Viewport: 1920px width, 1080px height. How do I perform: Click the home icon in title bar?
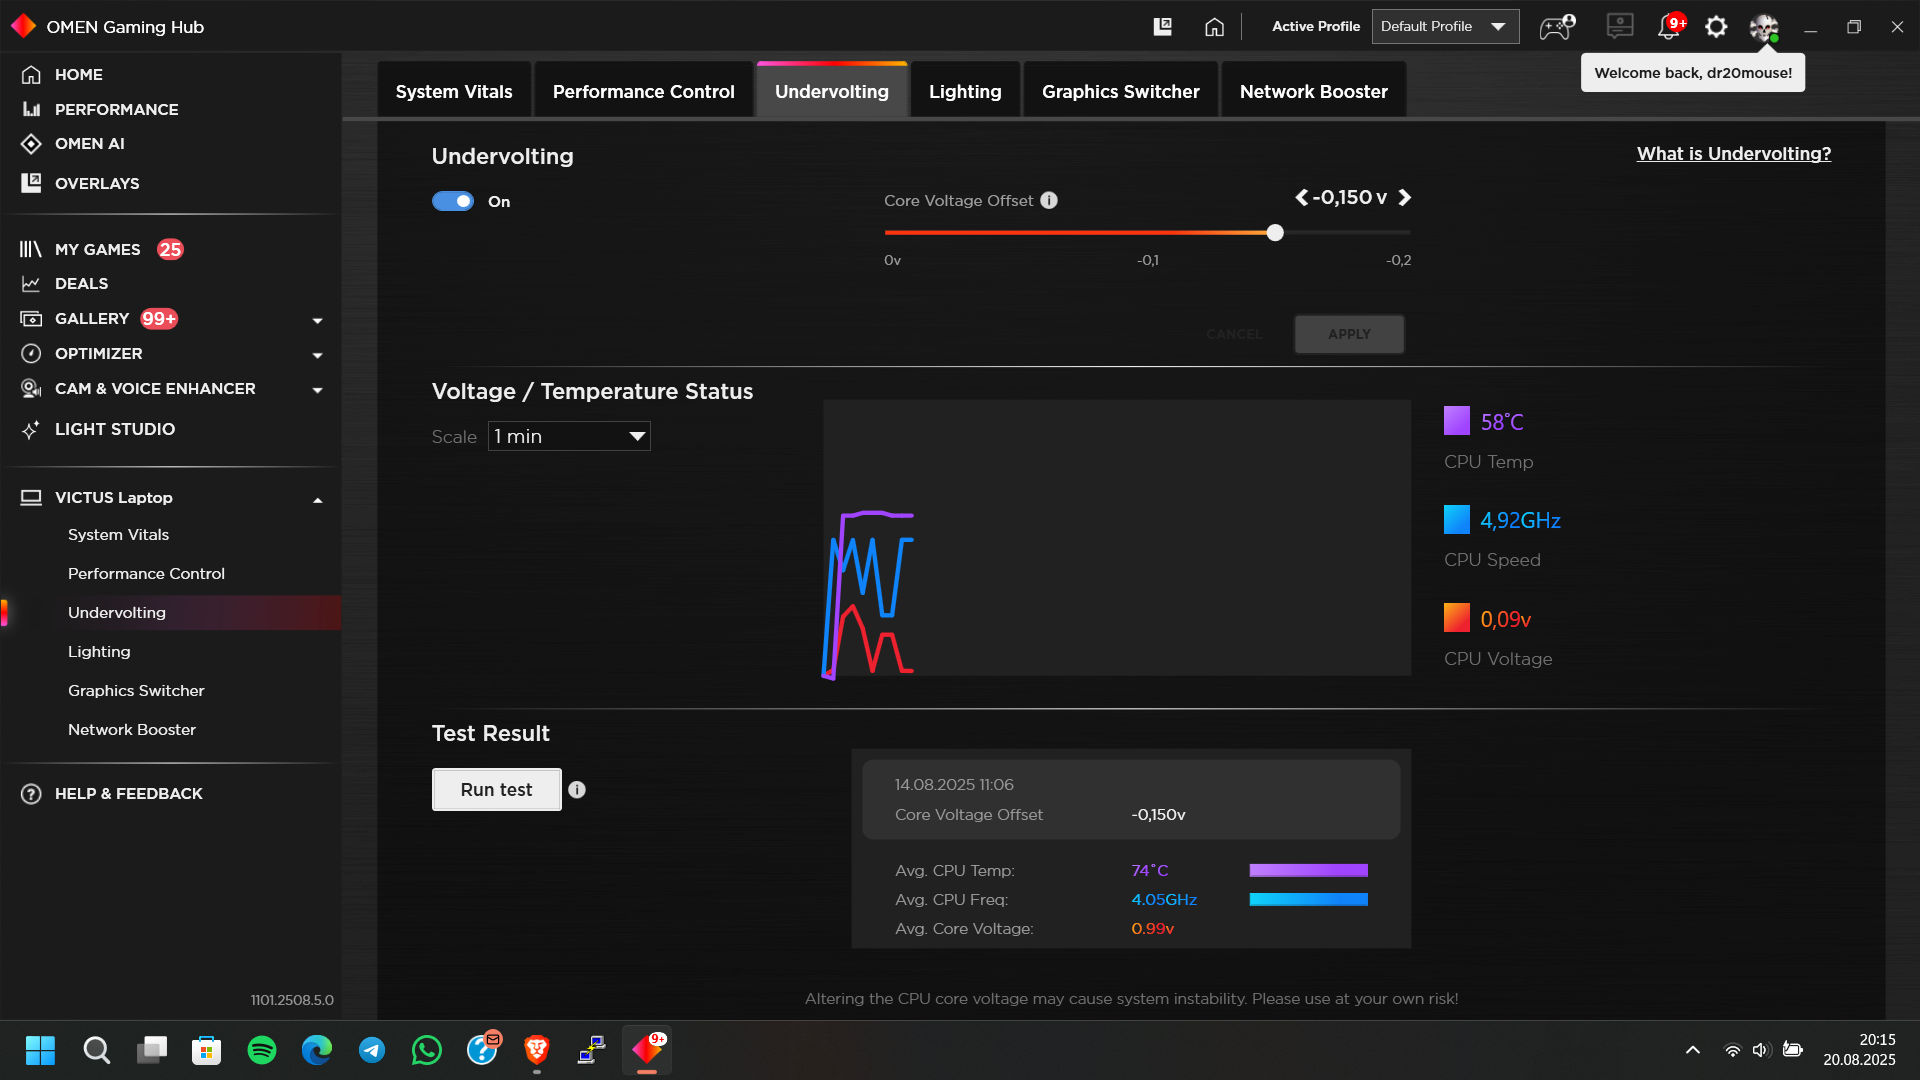click(x=1214, y=27)
